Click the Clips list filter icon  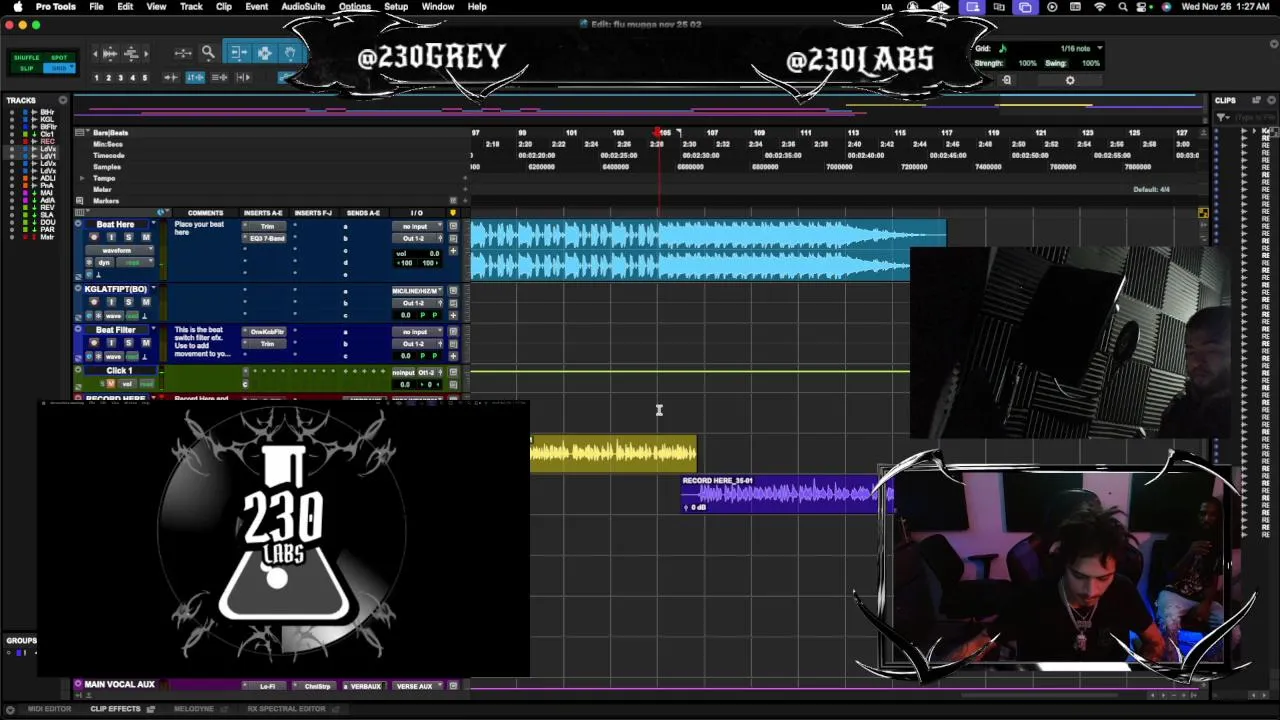[x=1223, y=117]
